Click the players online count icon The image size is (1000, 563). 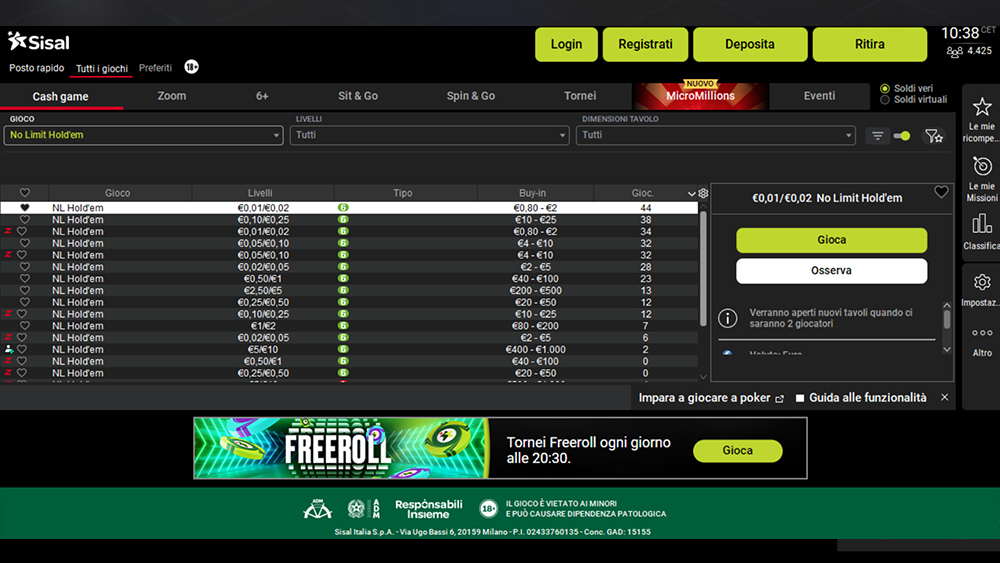pyautogui.click(x=954, y=52)
